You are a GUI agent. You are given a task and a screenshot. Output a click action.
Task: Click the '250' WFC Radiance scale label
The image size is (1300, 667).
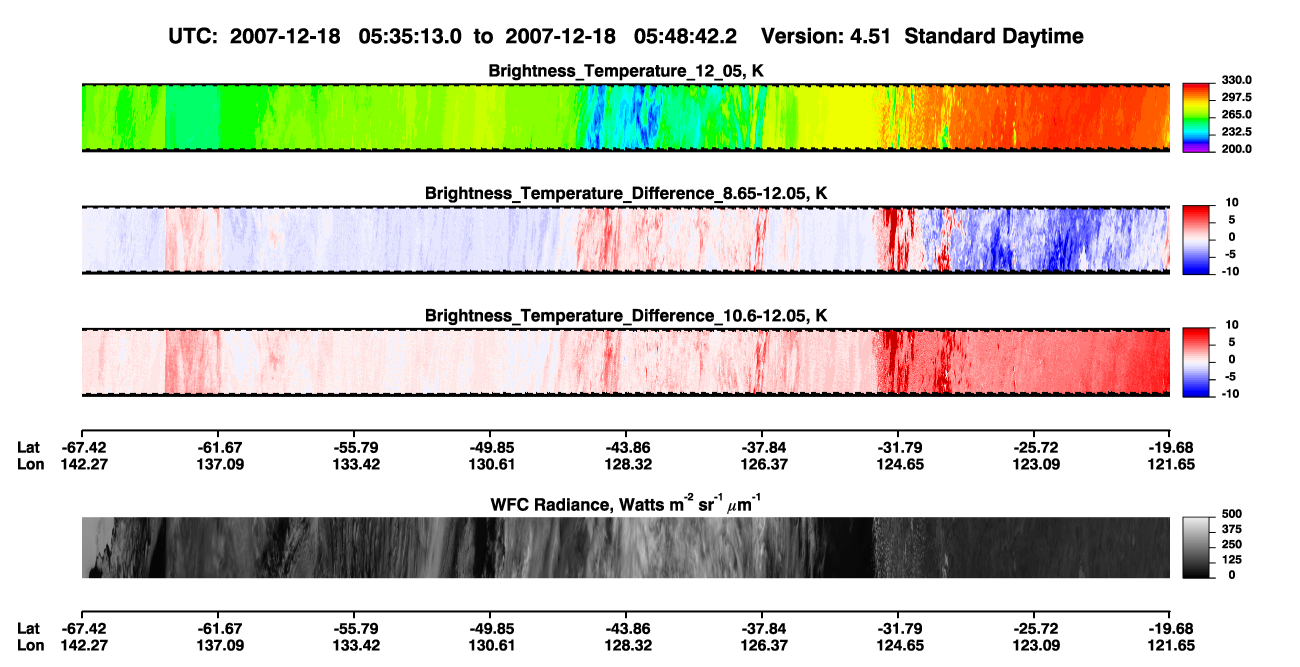tap(1234, 545)
